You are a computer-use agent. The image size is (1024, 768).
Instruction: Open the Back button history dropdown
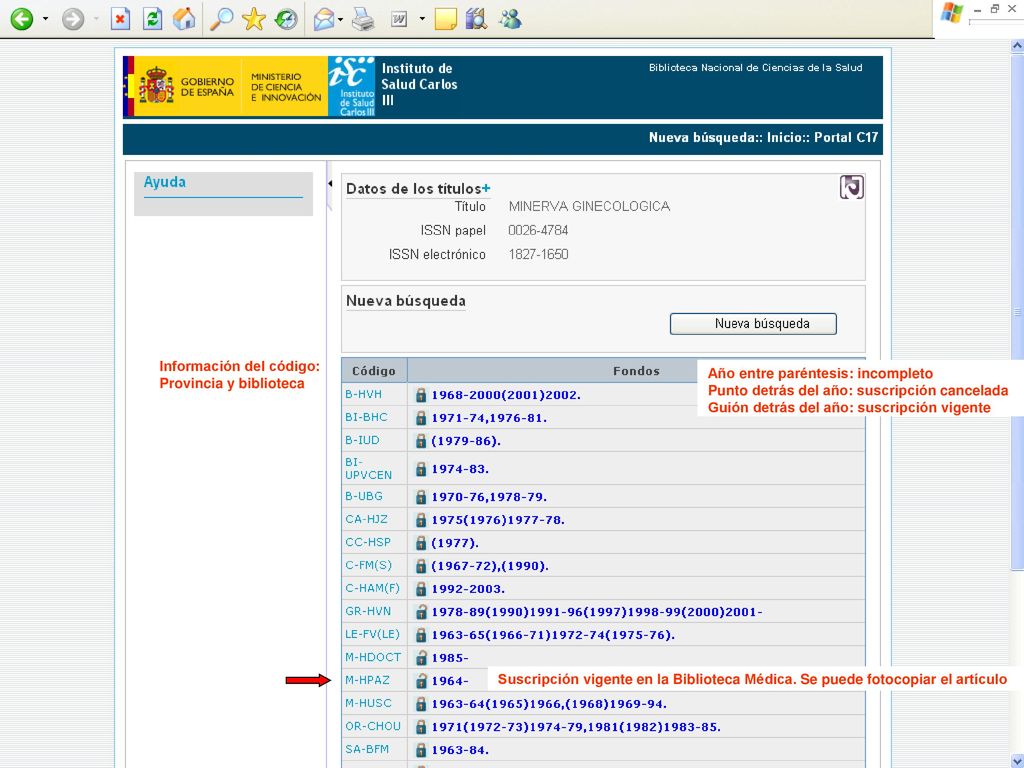pyautogui.click(x=45, y=19)
